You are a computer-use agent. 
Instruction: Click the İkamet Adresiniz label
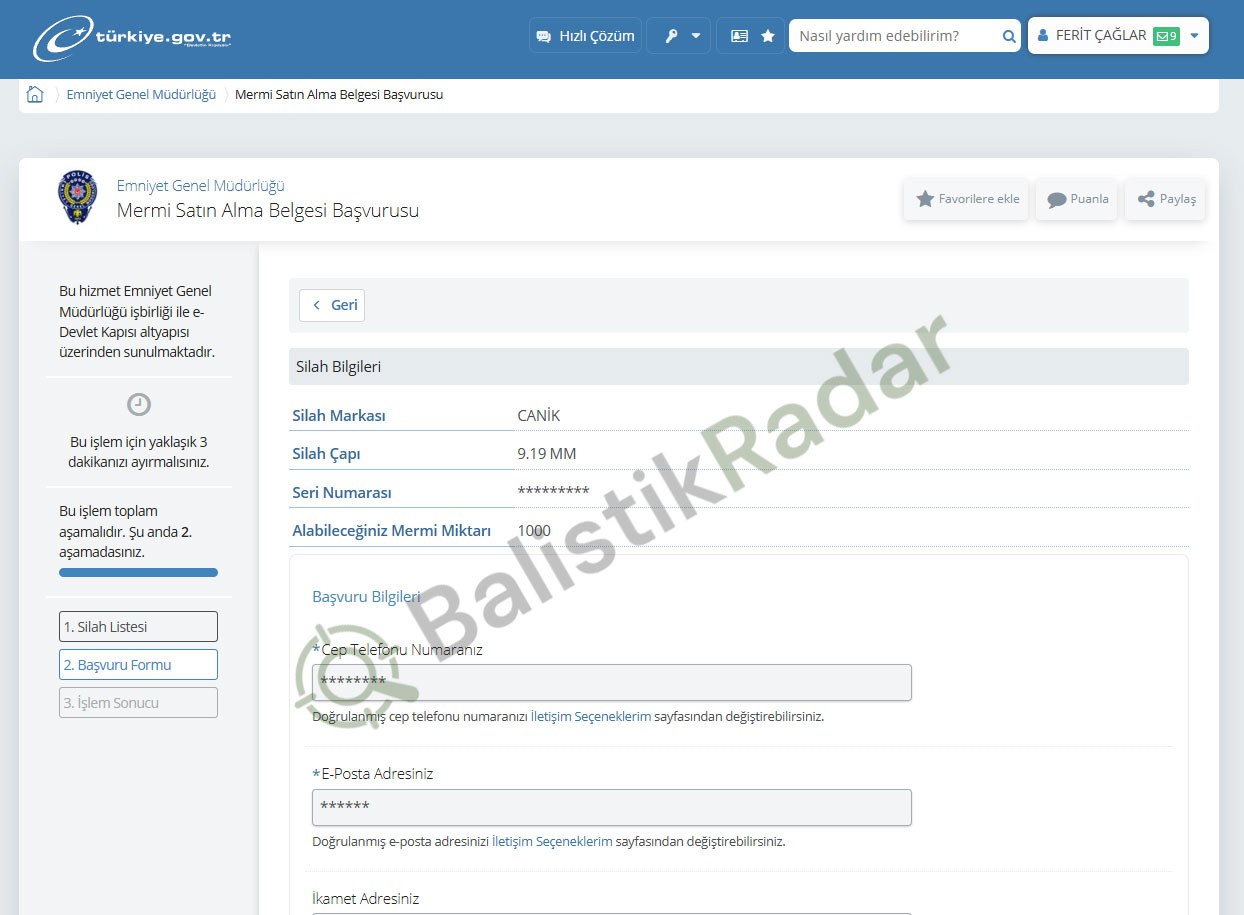click(x=366, y=899)
